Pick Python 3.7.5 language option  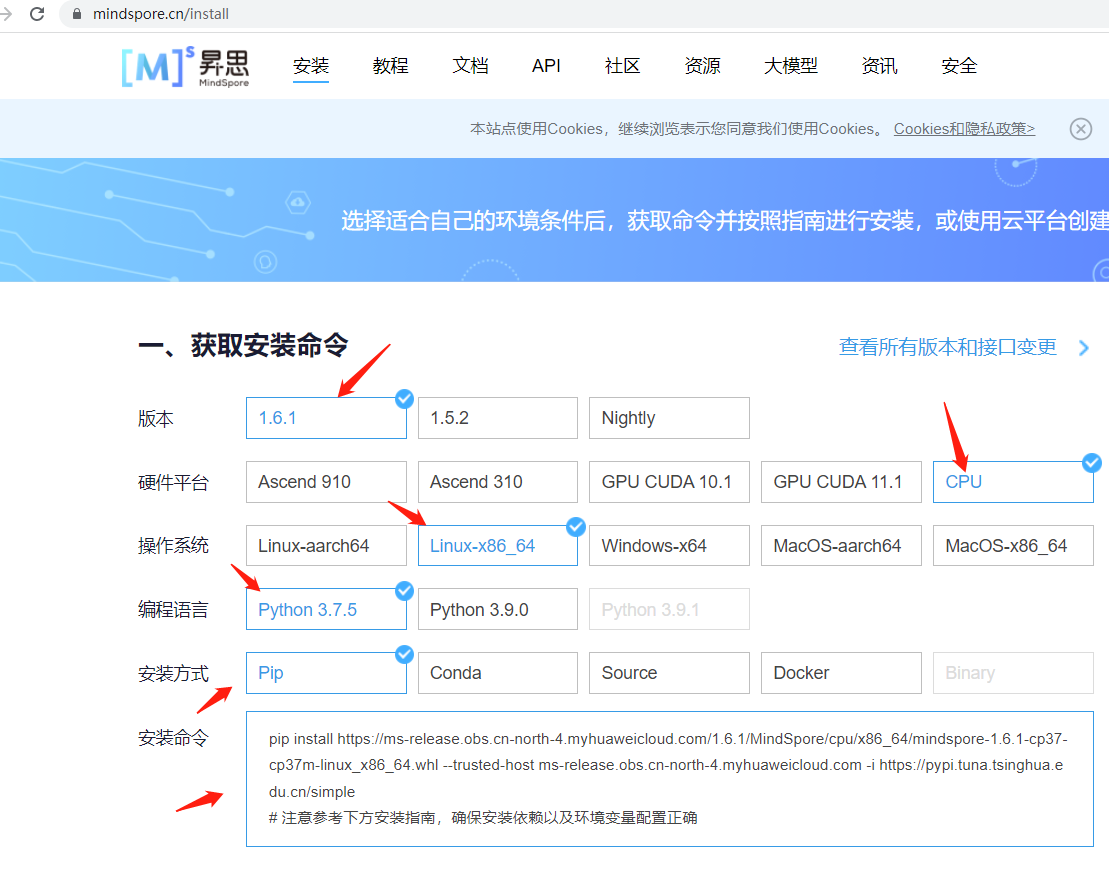coord(326,609)
